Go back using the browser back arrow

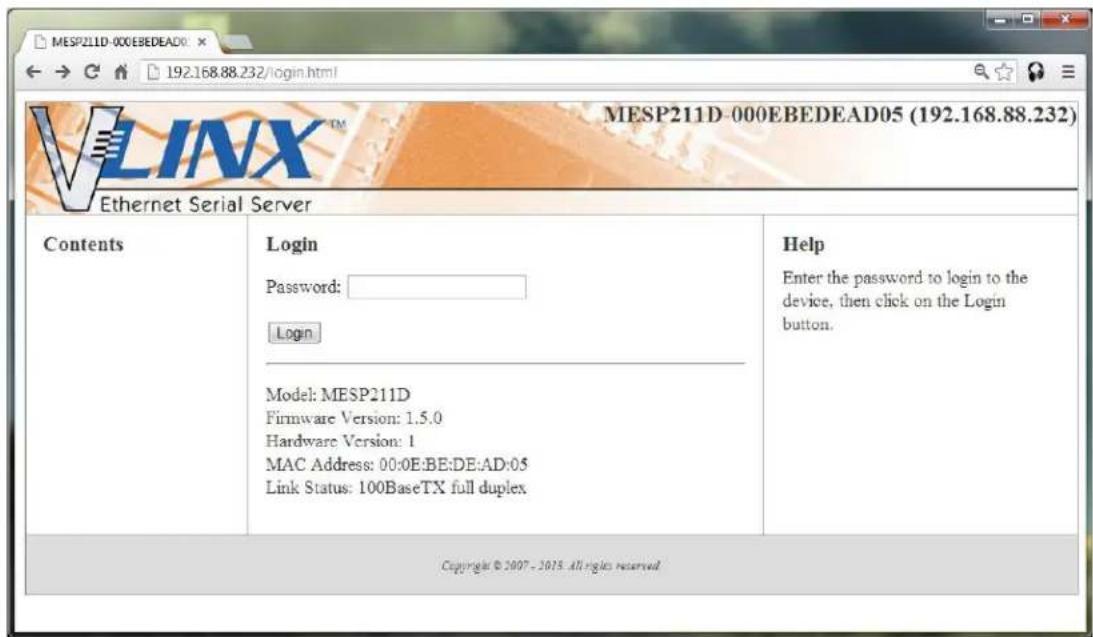point(33,72)
